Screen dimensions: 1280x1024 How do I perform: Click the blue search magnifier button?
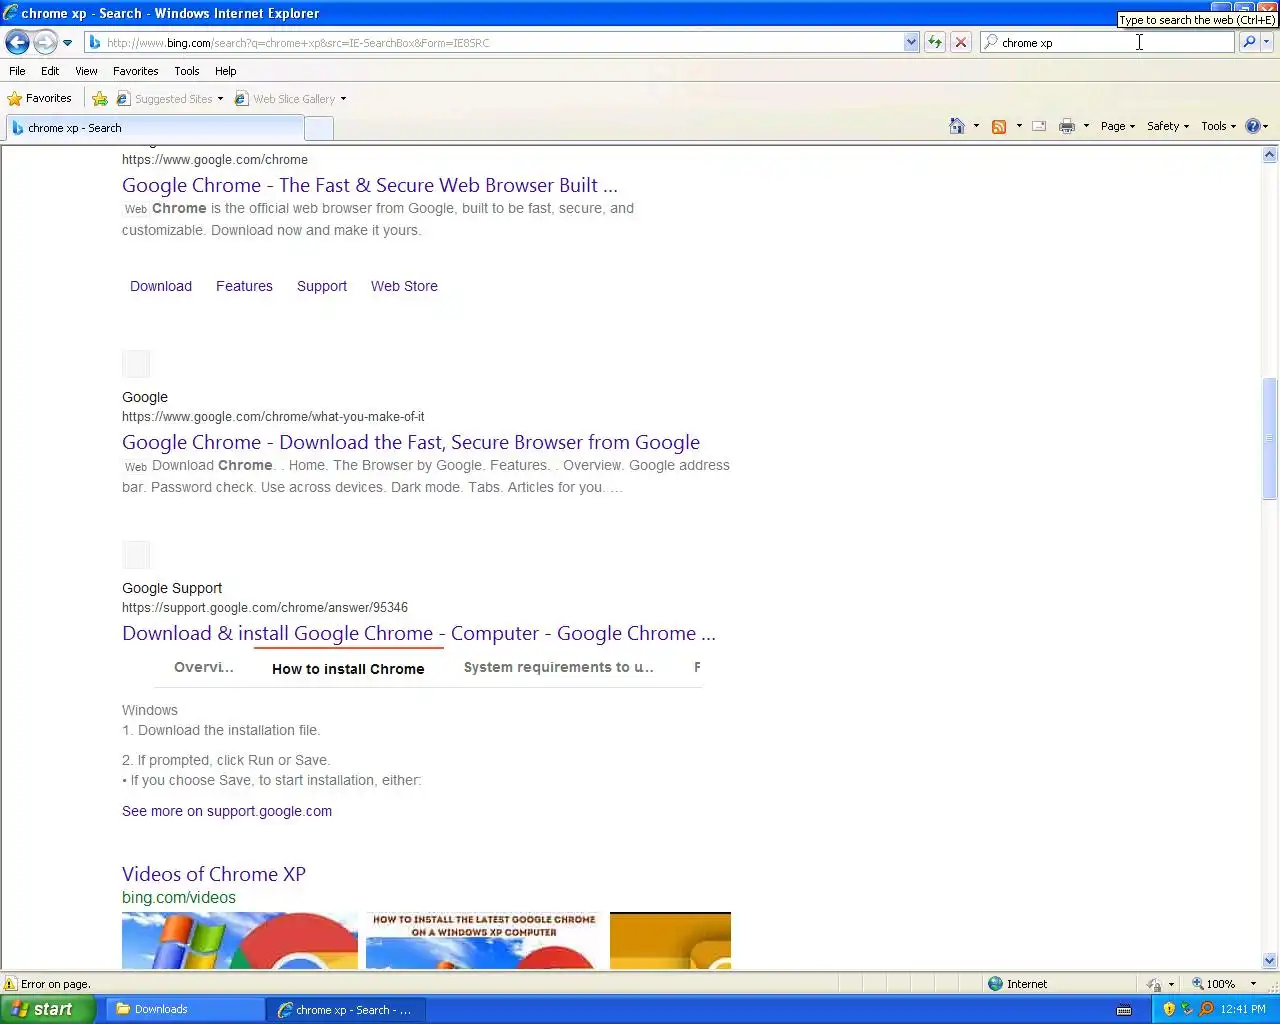tap(1249, 42)
